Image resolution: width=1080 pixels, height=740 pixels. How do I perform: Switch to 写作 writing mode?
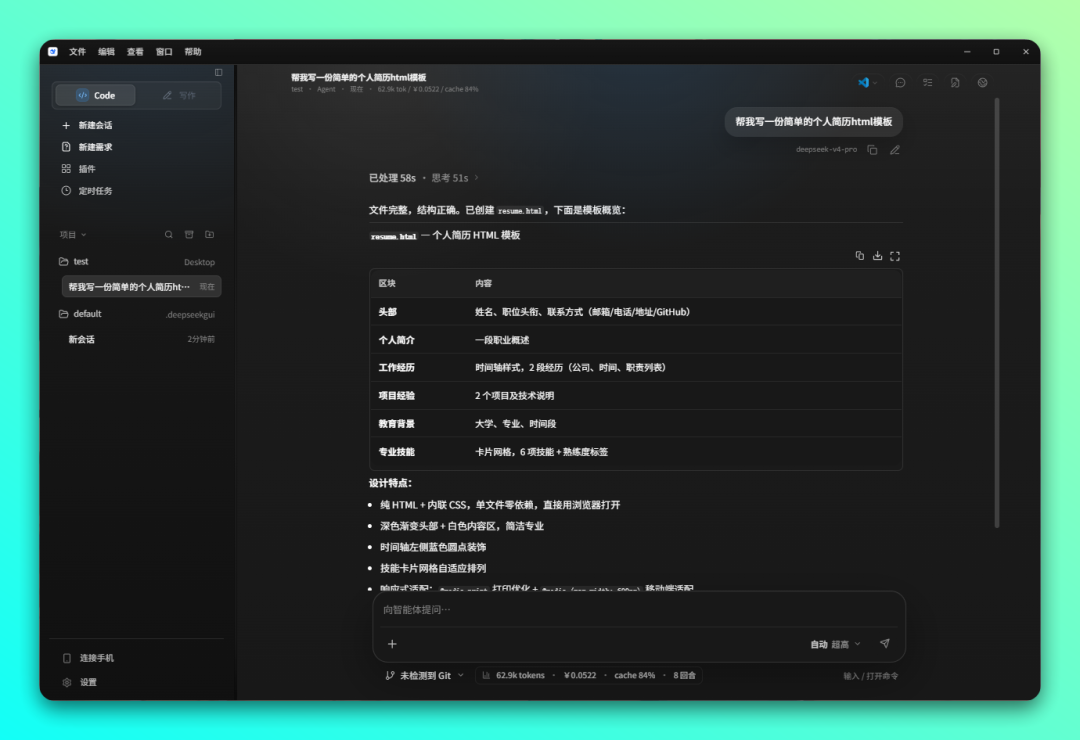(x=179, y=95)
